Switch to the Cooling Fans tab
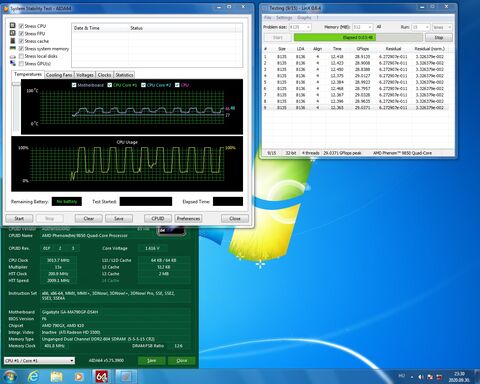 (x=59, y=75)
